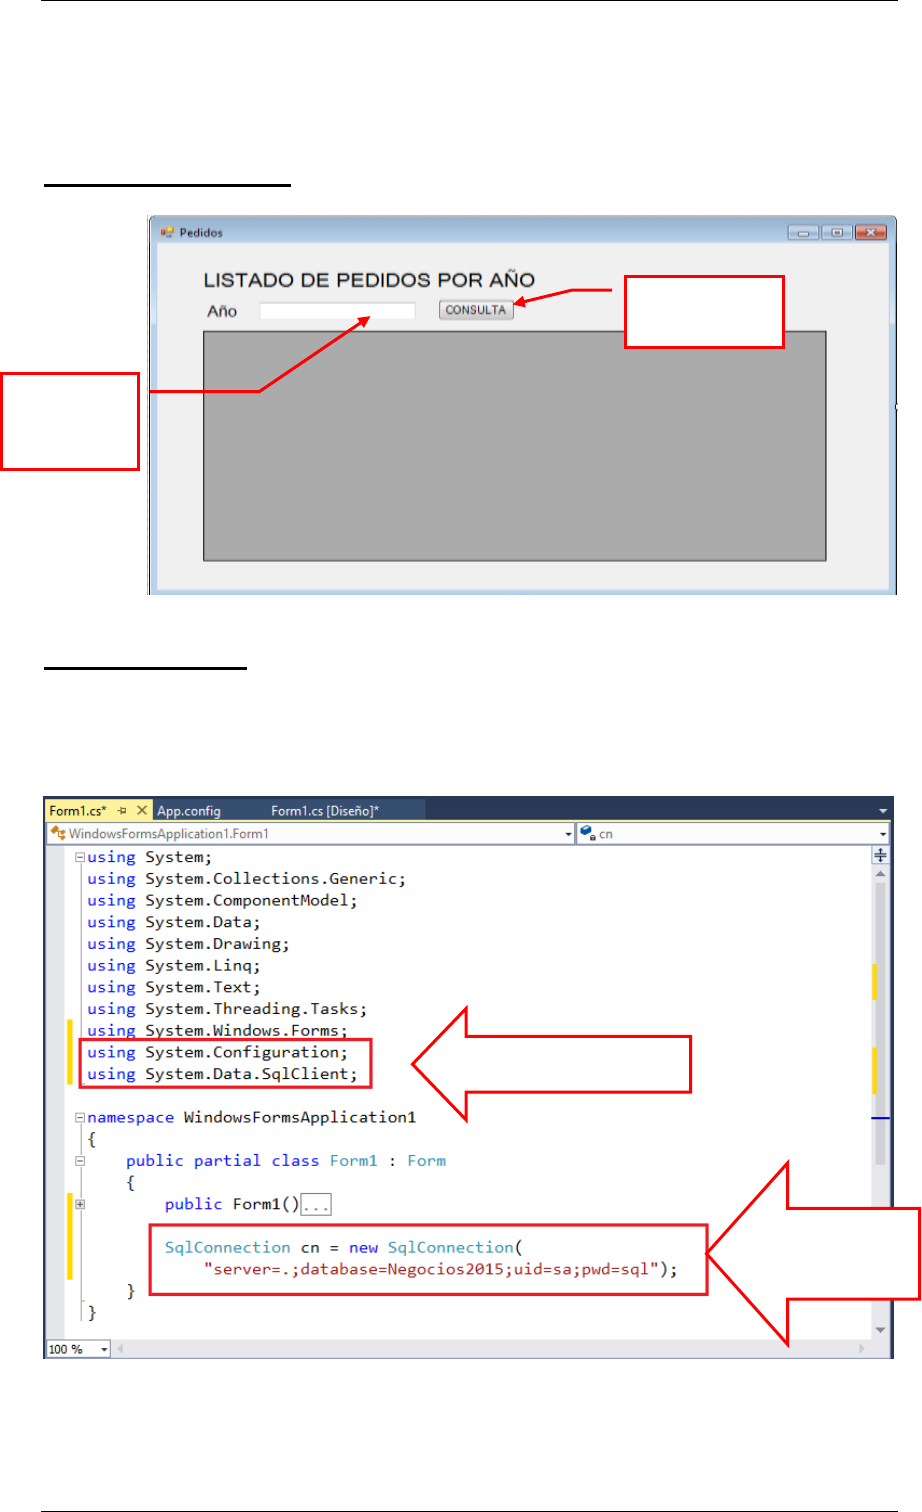Click the line 'using System.Threading.Tasks;'
This screenshot has width=922, height=1512.
click(x=227, y=1009)
